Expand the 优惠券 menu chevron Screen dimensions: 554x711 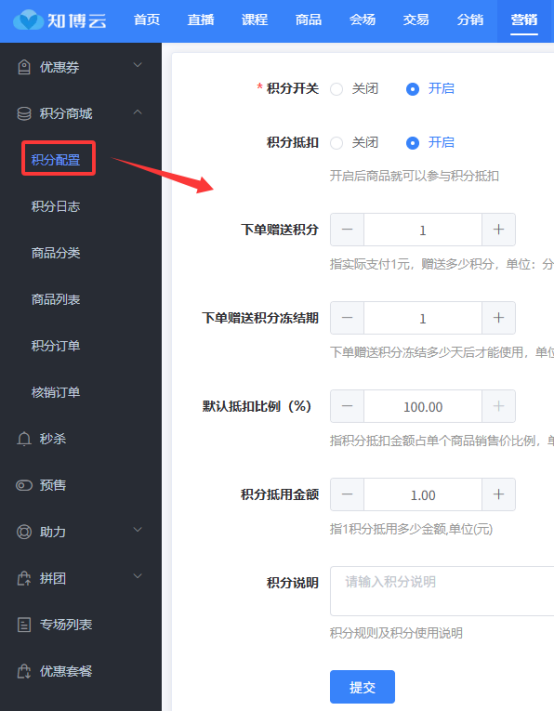click(137, 65)
